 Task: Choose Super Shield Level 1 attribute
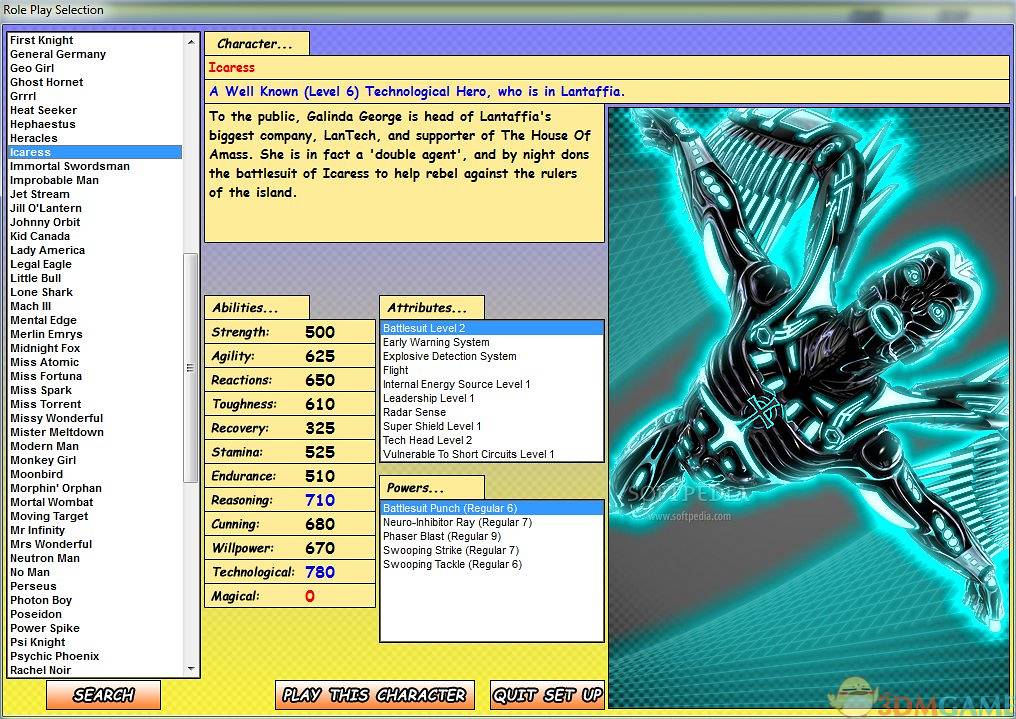click(x=432, y=426)
